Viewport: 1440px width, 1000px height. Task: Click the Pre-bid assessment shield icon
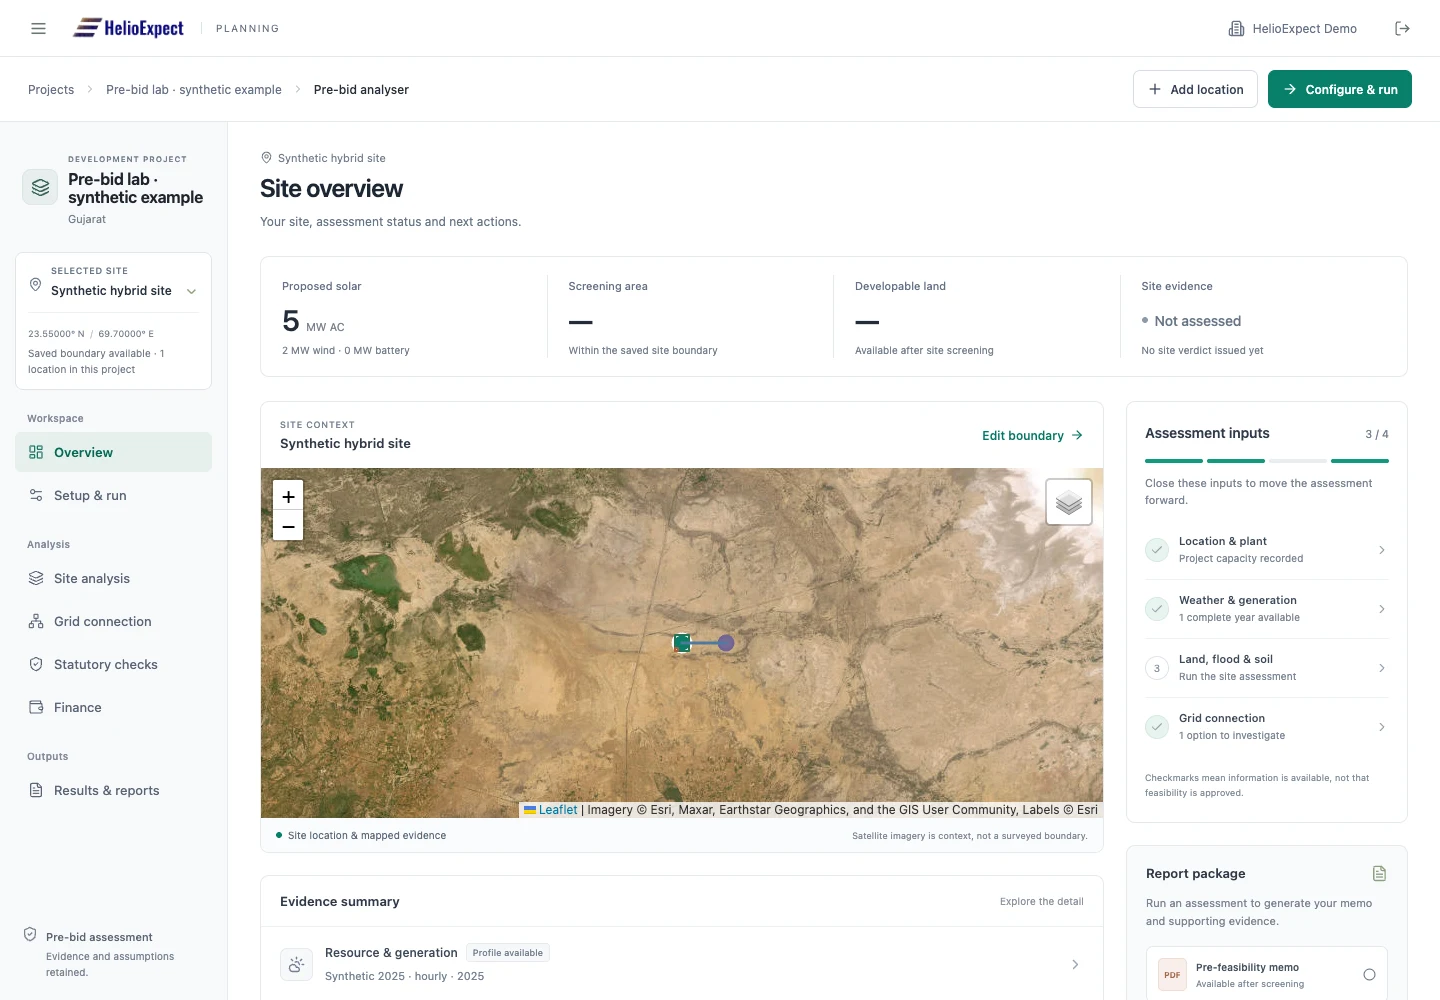pos(30,935)
